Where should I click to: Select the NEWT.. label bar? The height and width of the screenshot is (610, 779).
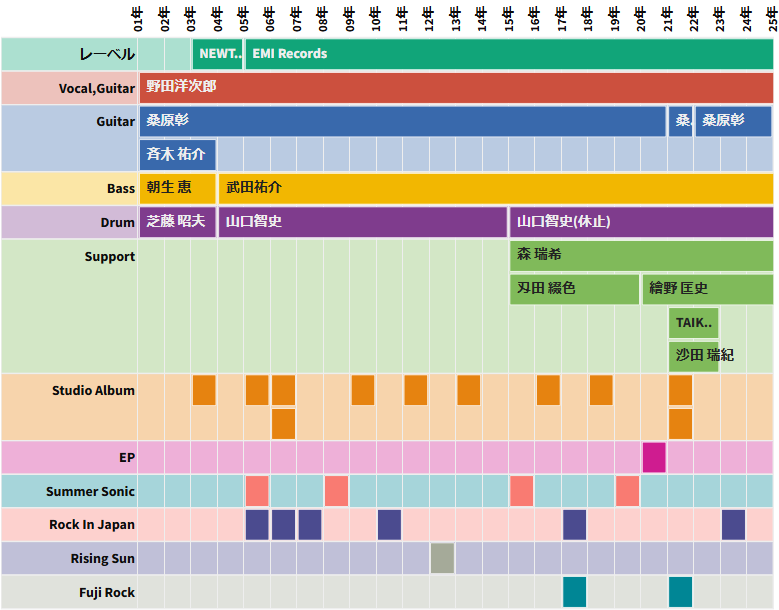(x=217, y=54)
